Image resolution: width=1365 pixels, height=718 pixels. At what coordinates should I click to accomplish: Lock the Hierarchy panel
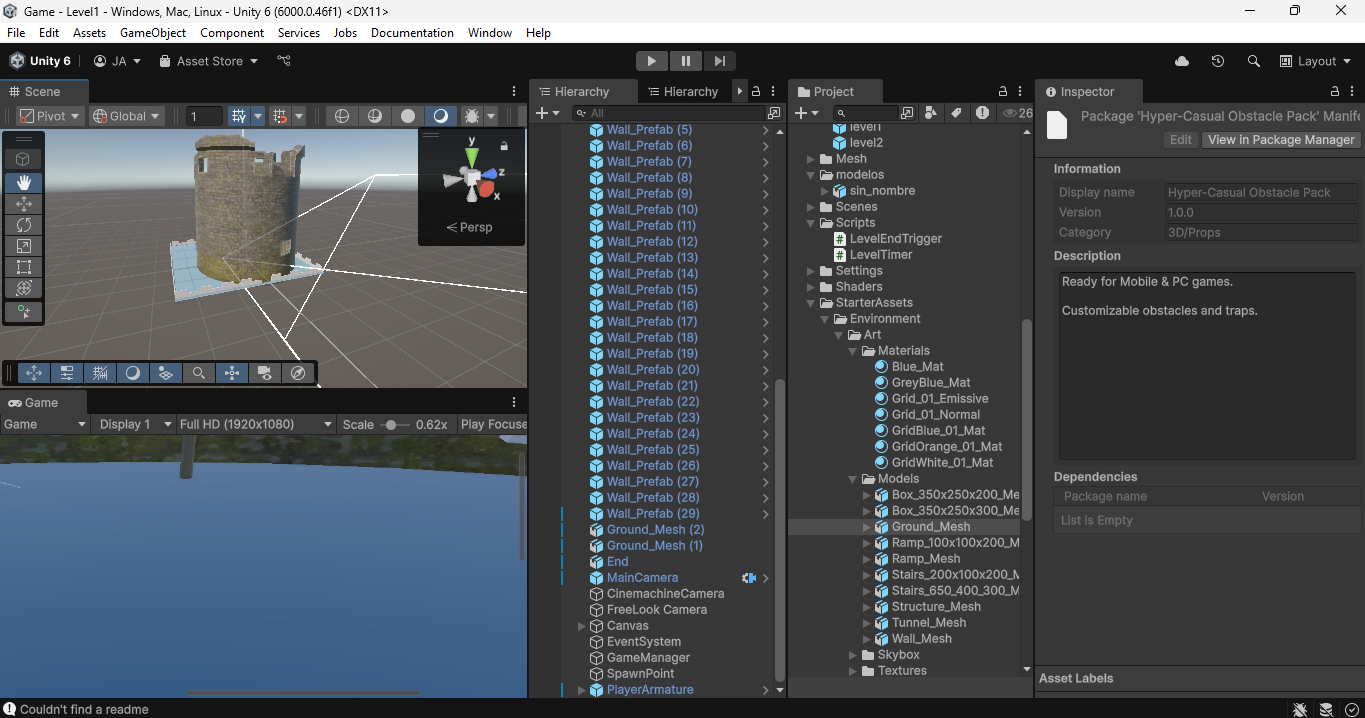pos(756,91)
